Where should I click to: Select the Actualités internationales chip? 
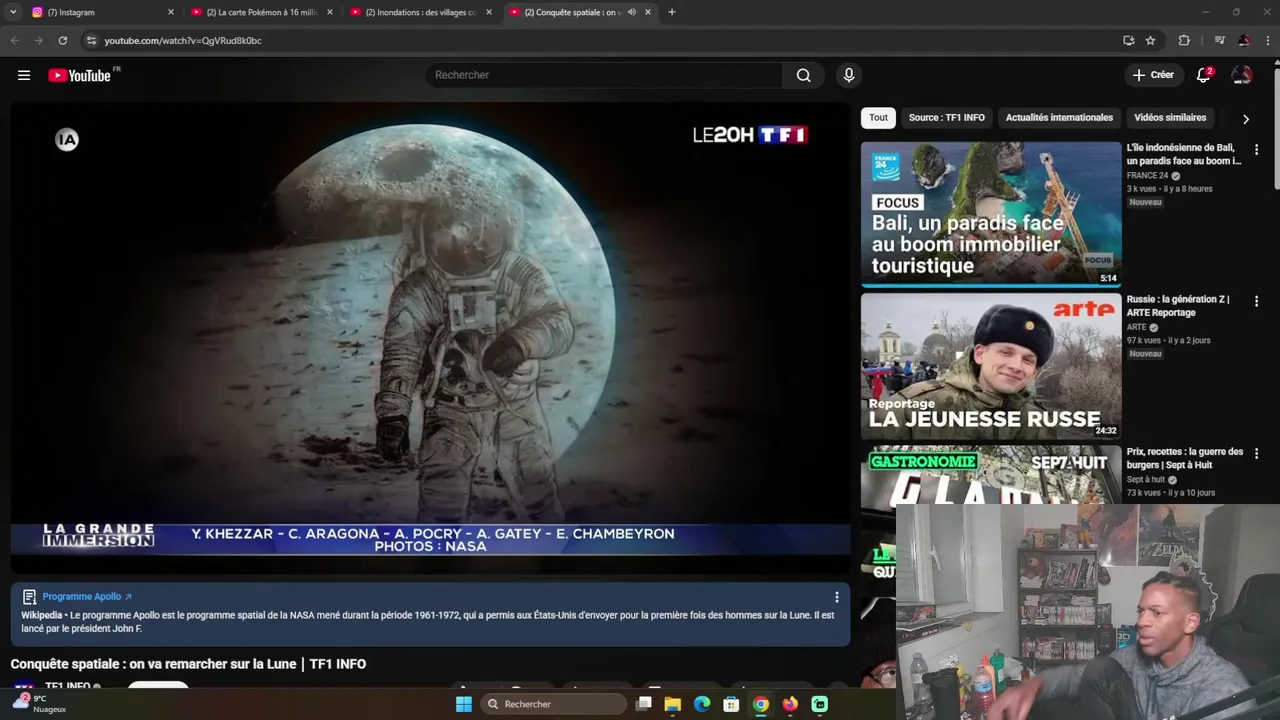[1059, 118]
